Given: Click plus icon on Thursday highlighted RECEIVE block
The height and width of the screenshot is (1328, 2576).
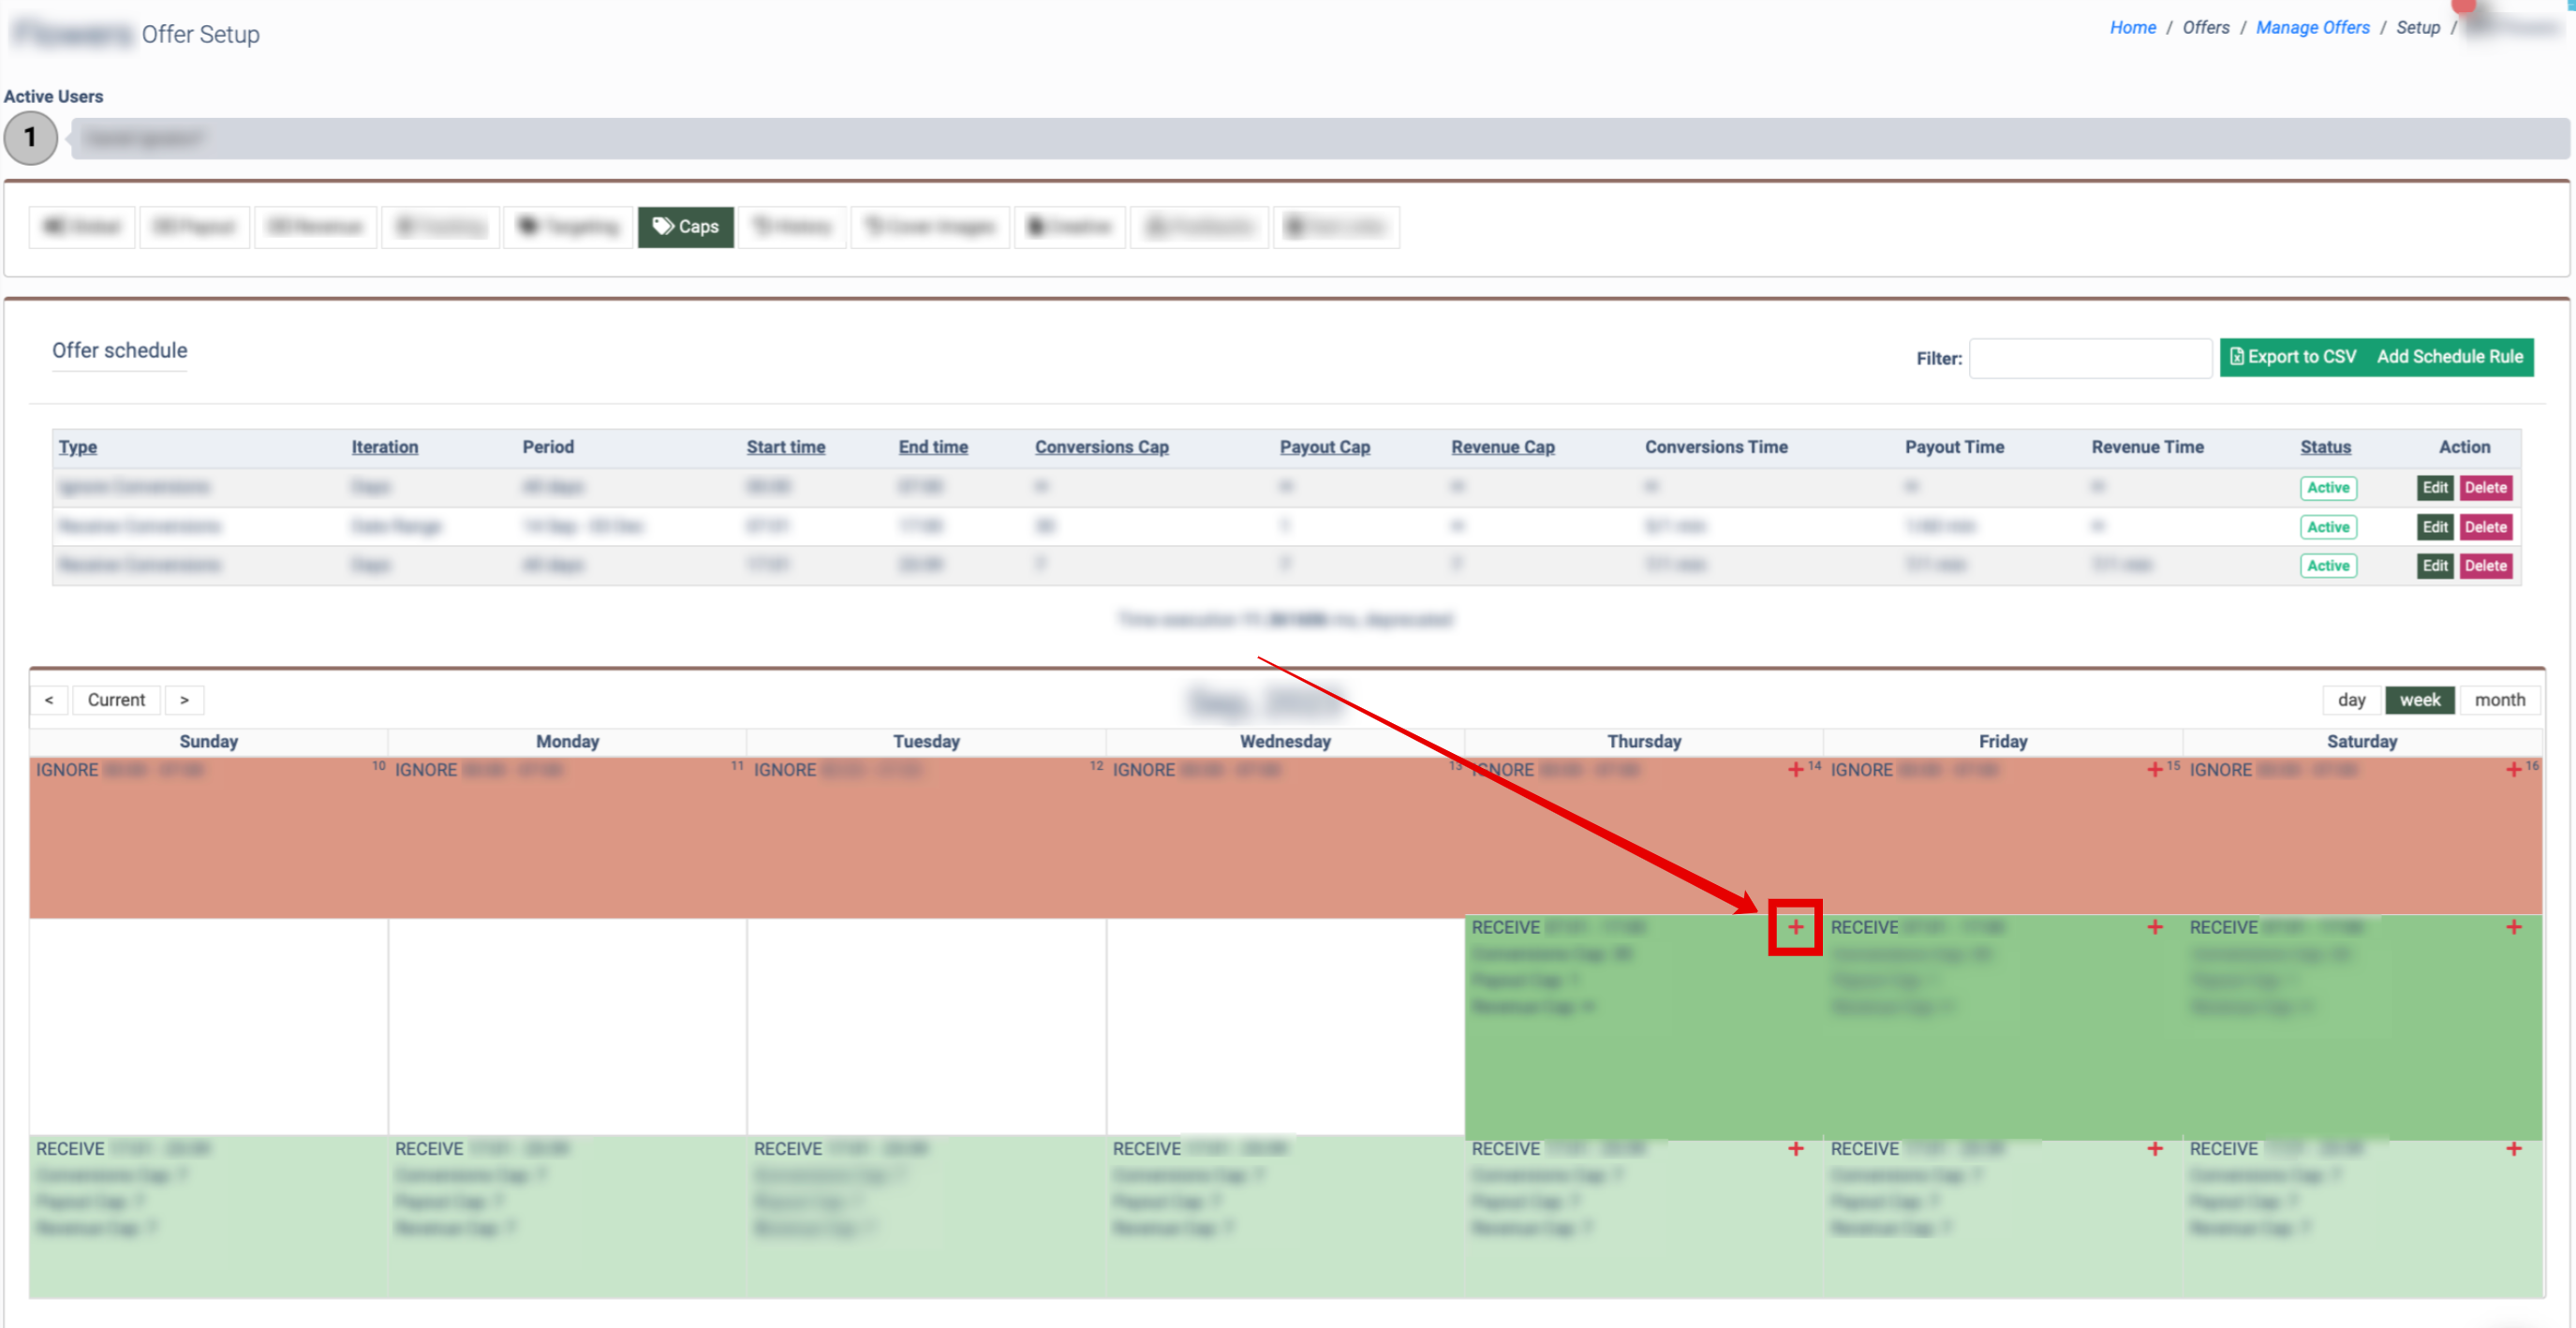Looking at the screenshot, I should [x=1795, y=927].
